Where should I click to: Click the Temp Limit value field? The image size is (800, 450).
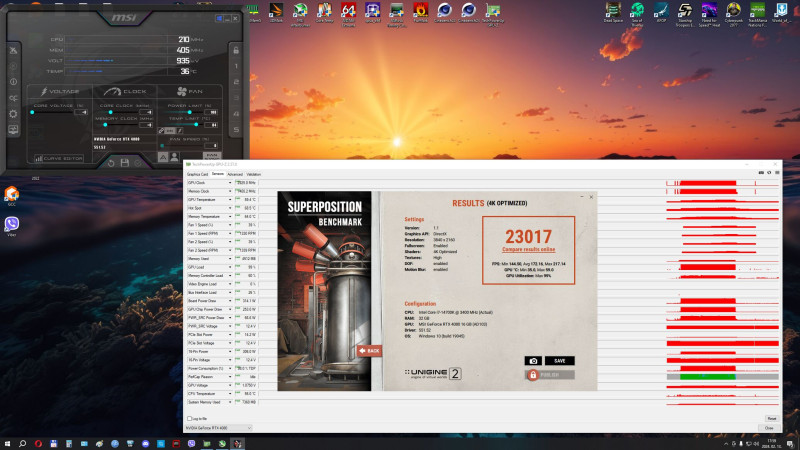pyautogui.click(x=212, y=125)
